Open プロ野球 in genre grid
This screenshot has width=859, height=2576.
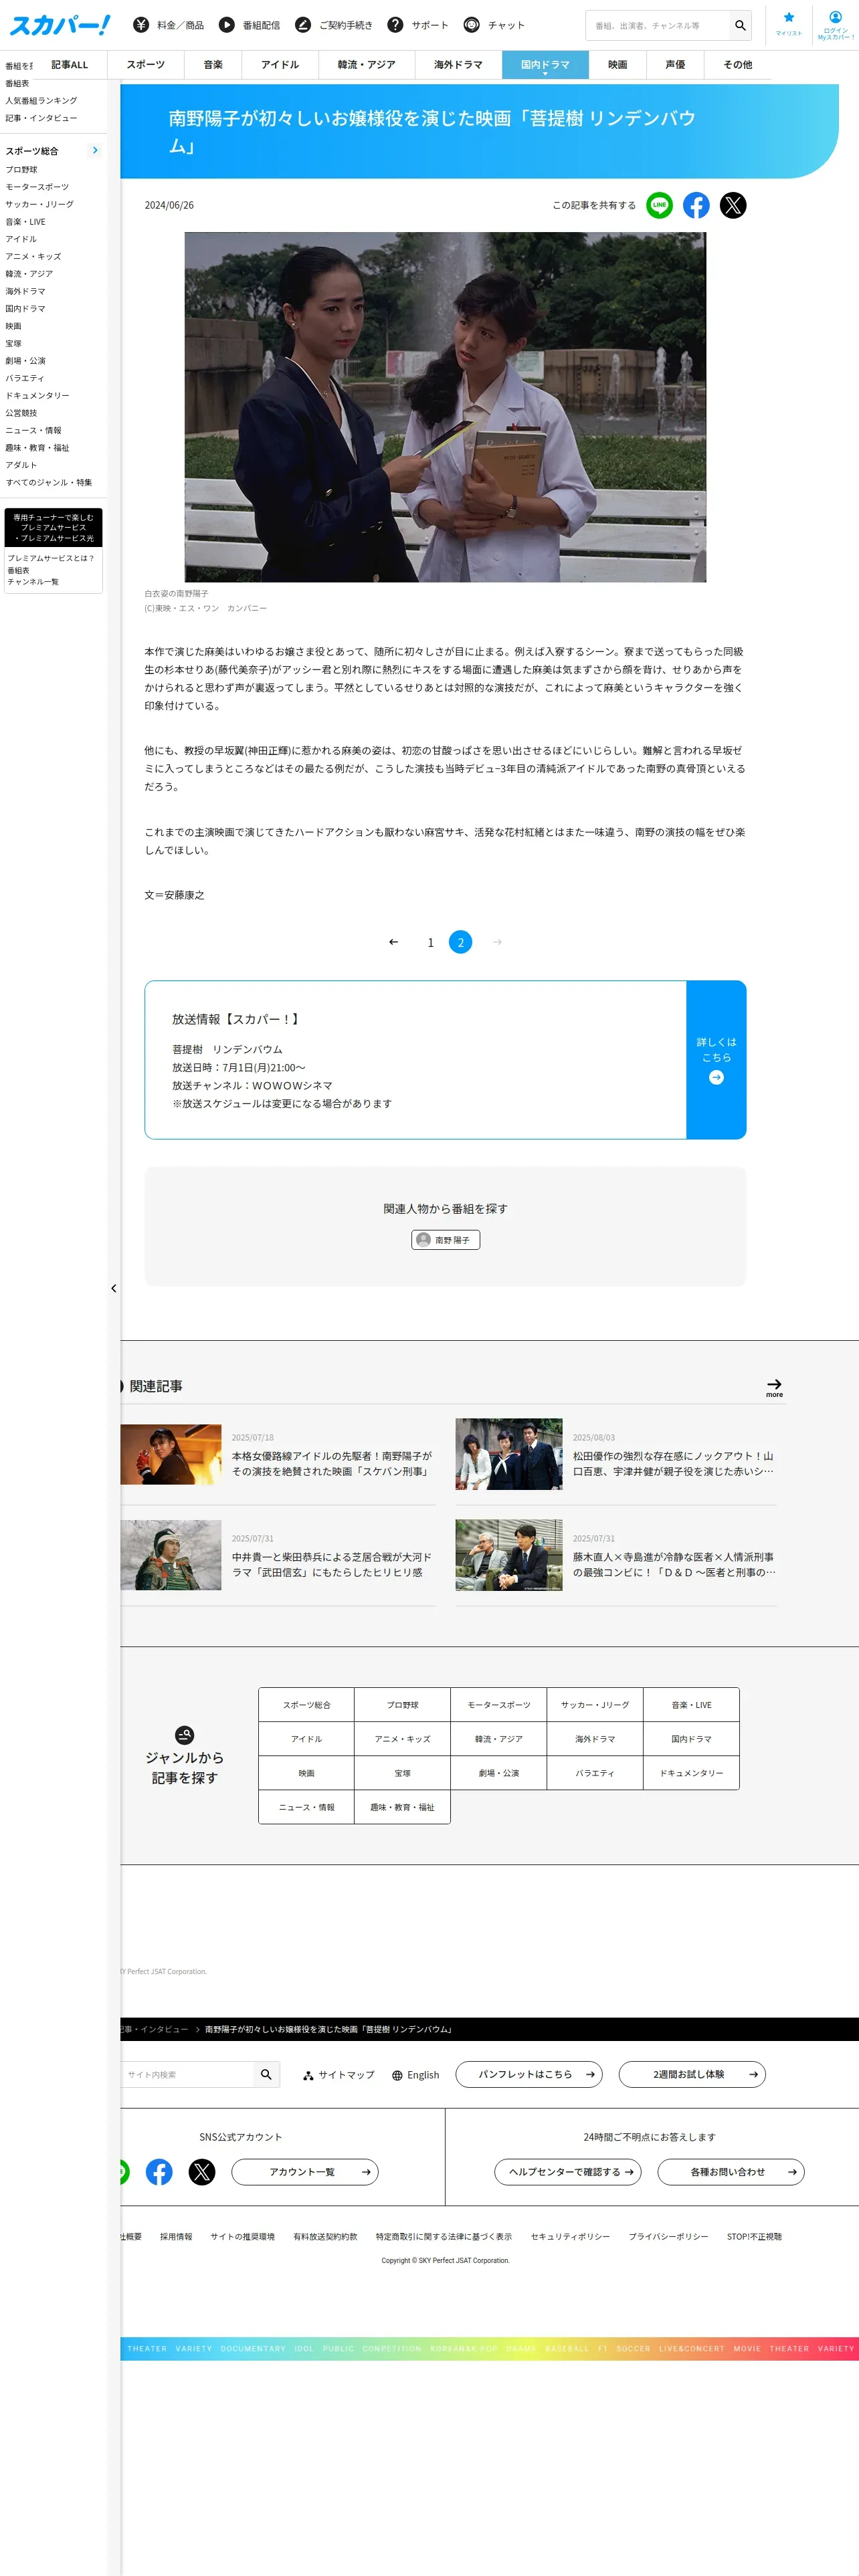[403, 1705]
